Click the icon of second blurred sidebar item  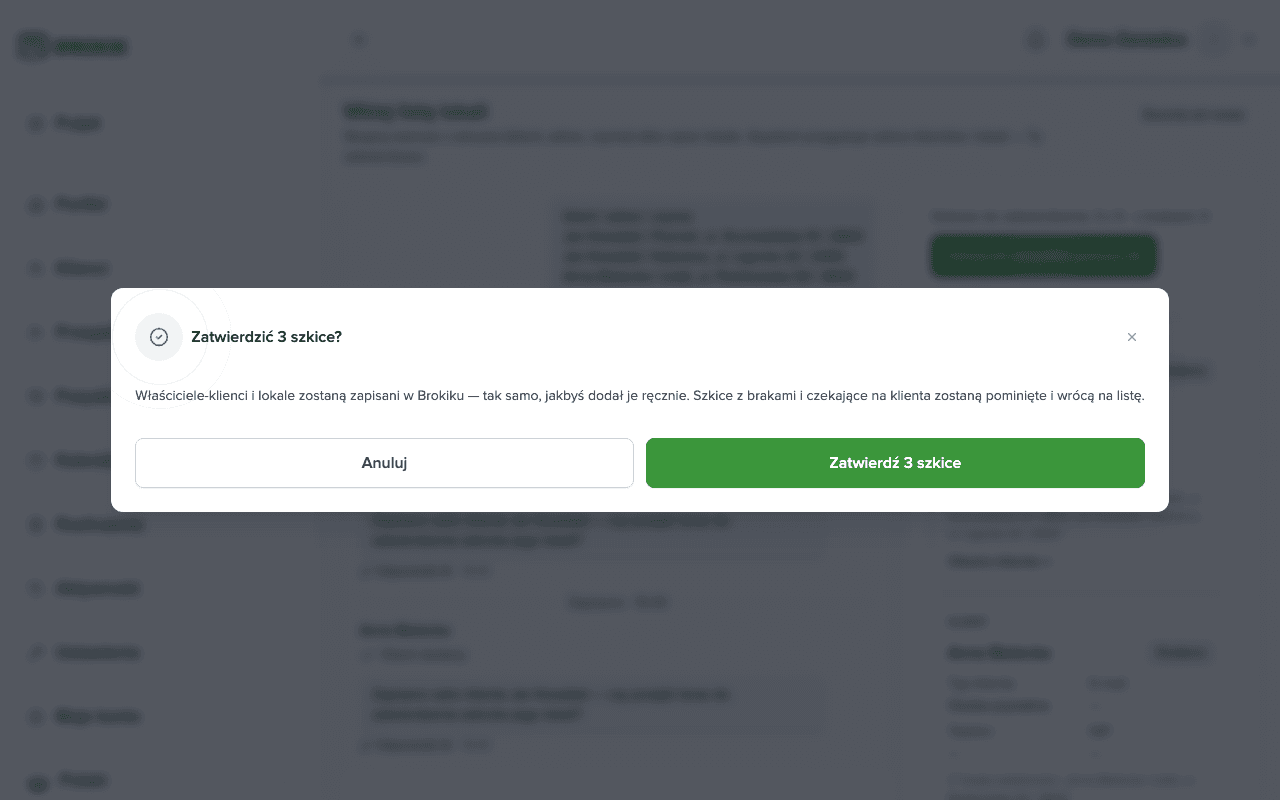36,204
